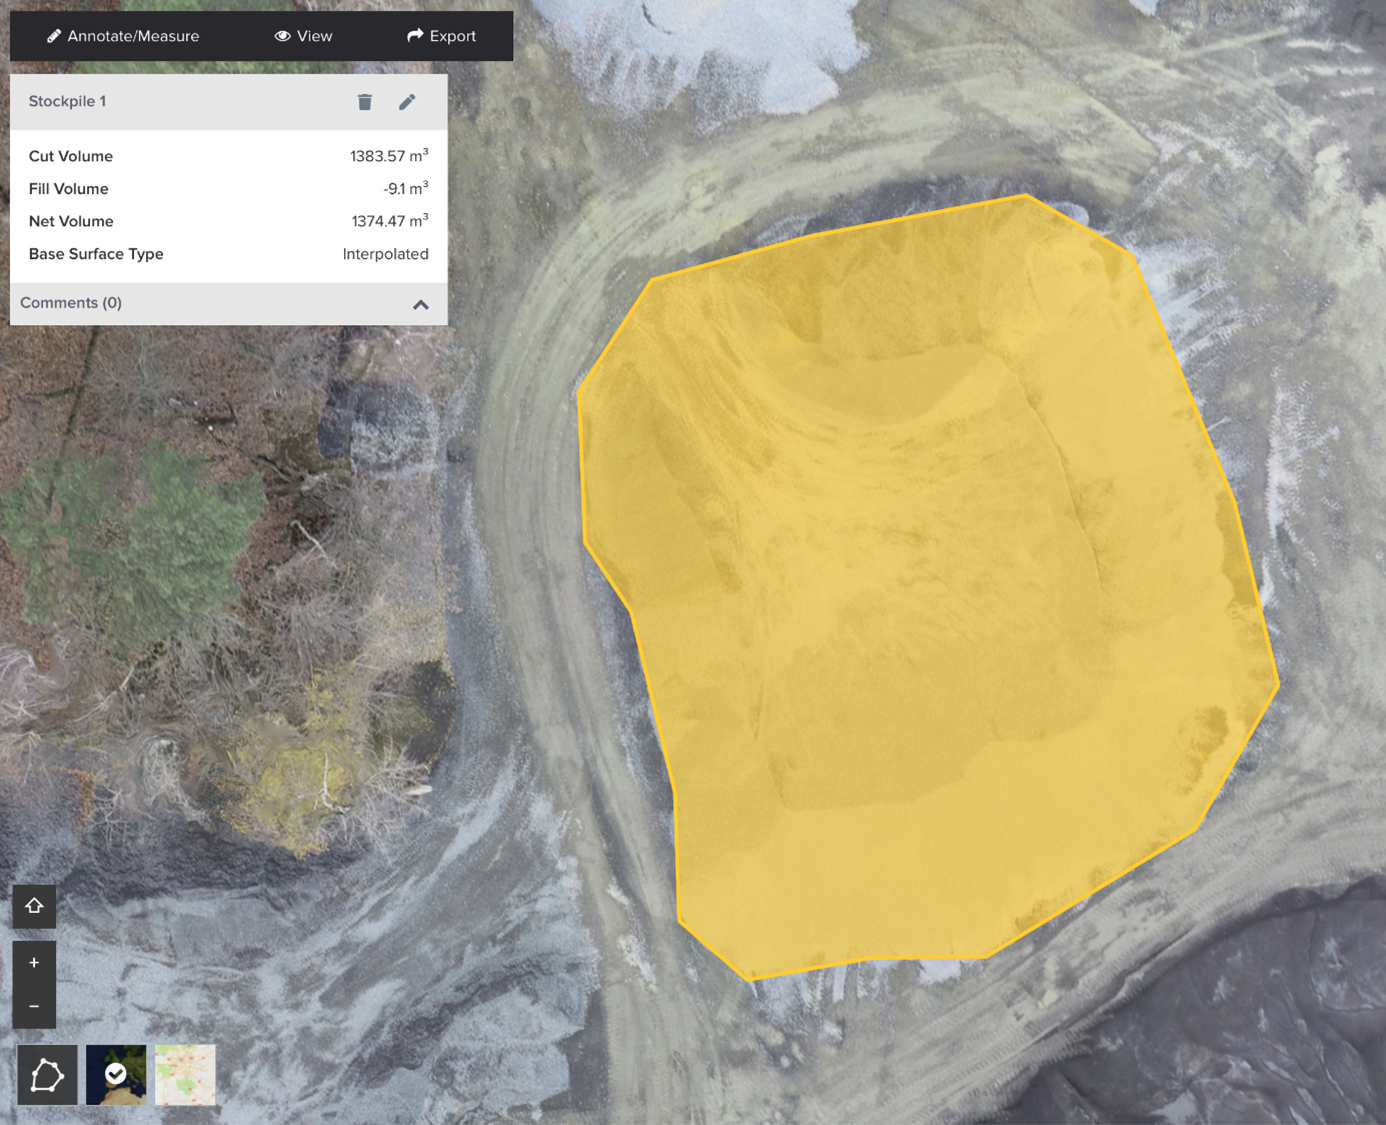This screenshot has width=1386, height=1125.
Task: Click the Cut Volume value 1383.57 m³
Action: 388,156
